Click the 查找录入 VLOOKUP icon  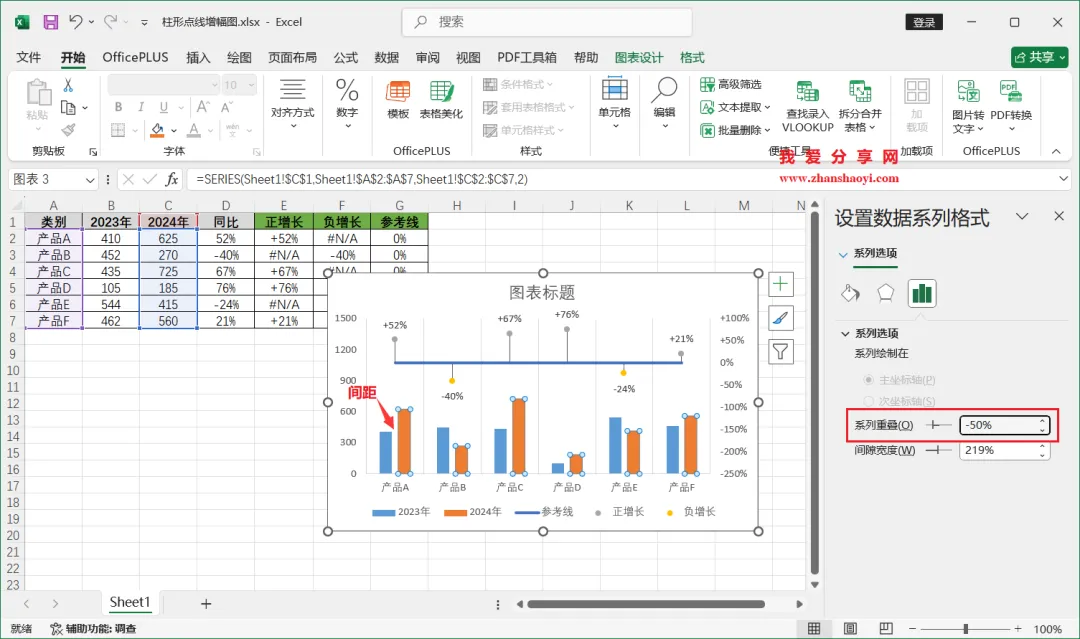(807, 92)
